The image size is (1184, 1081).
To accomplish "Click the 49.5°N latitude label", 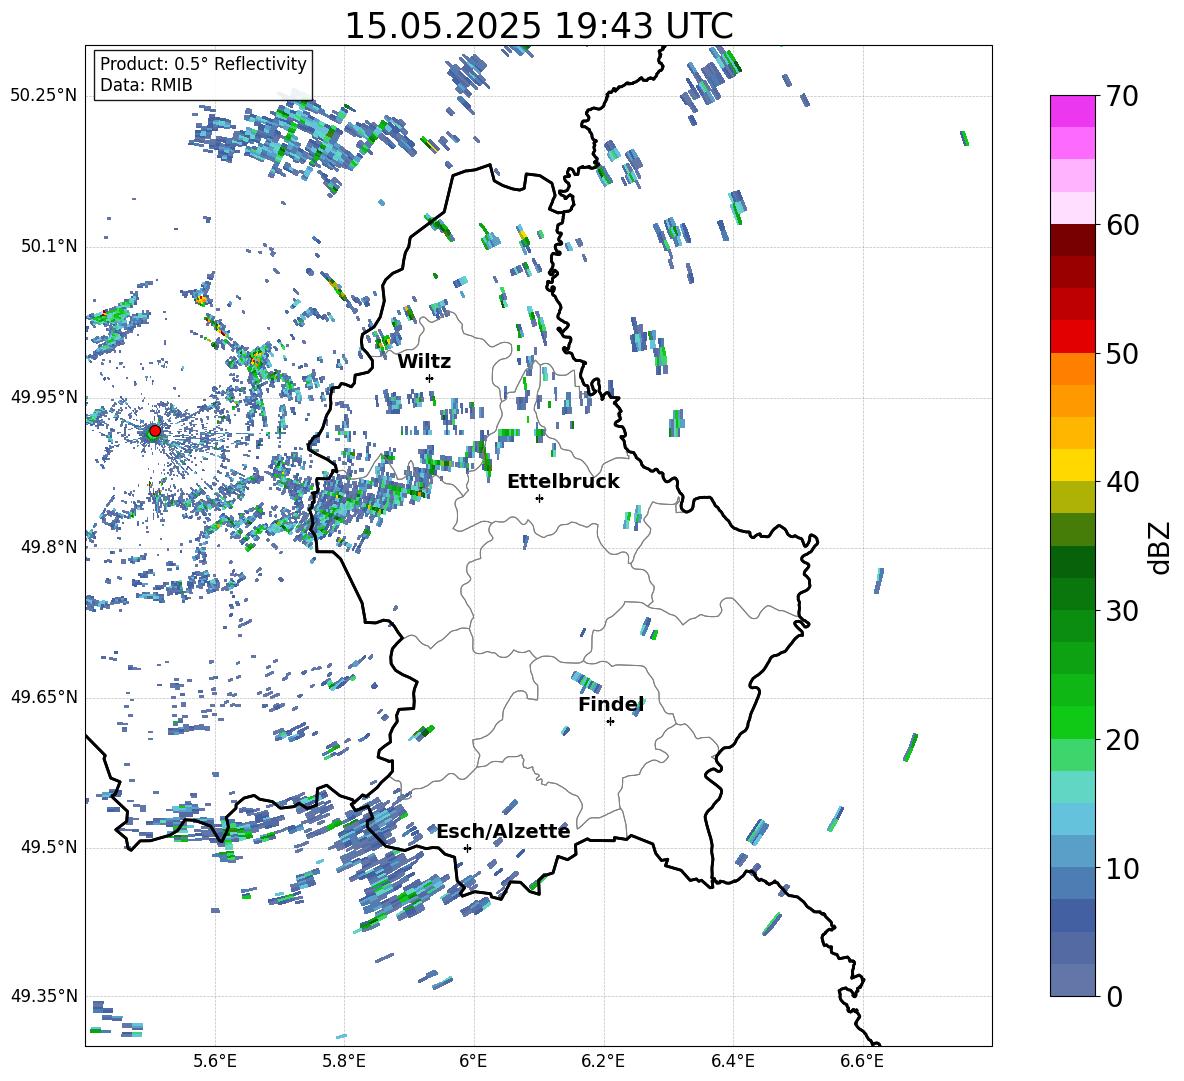I will 49,848.
